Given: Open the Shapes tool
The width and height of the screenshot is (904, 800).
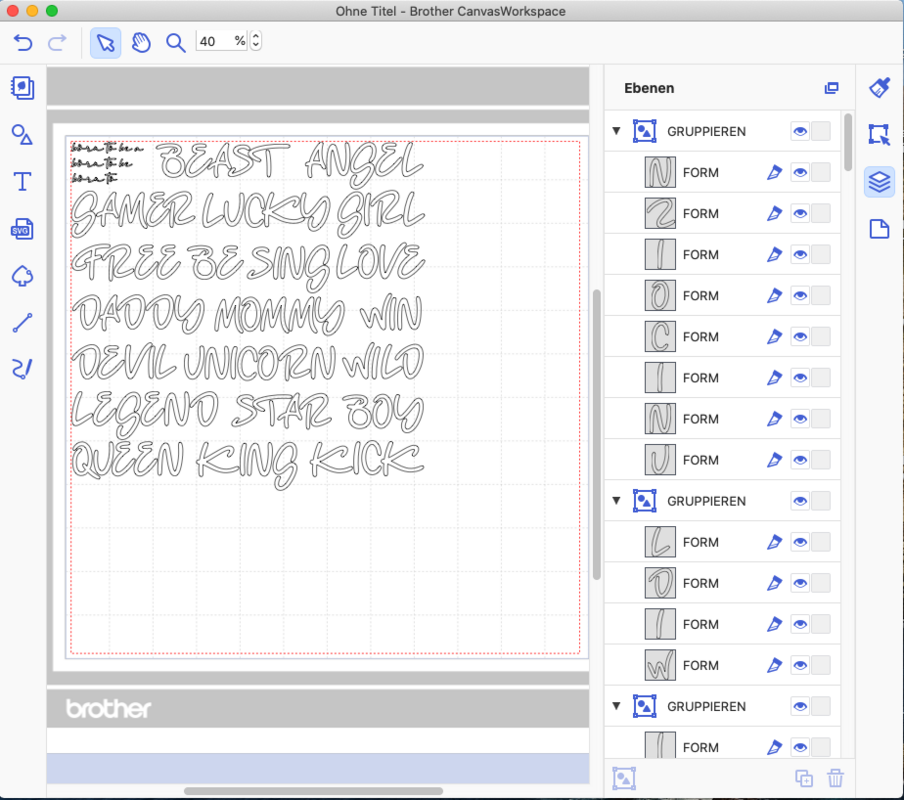Looking at the screenshot, I should (x=22, y=135).
